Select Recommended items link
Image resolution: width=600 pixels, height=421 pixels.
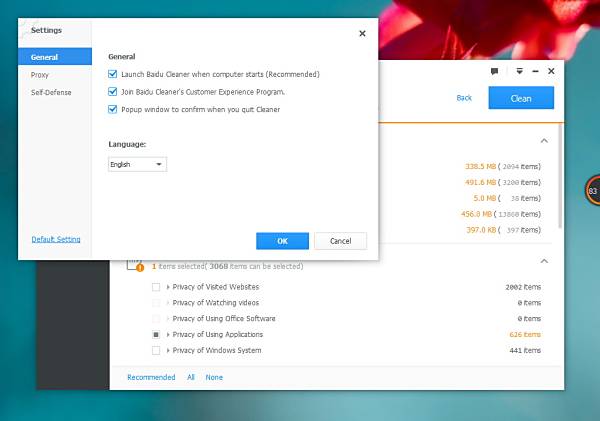[x=151, y=377]
